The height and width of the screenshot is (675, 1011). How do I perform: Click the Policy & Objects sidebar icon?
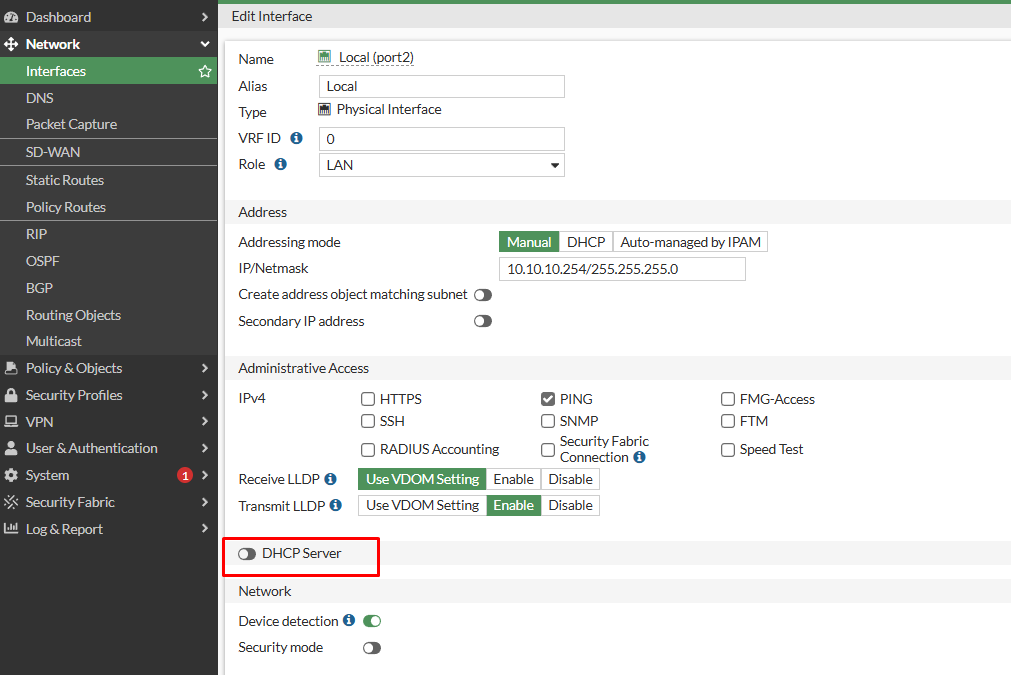[x=11, y=368]
